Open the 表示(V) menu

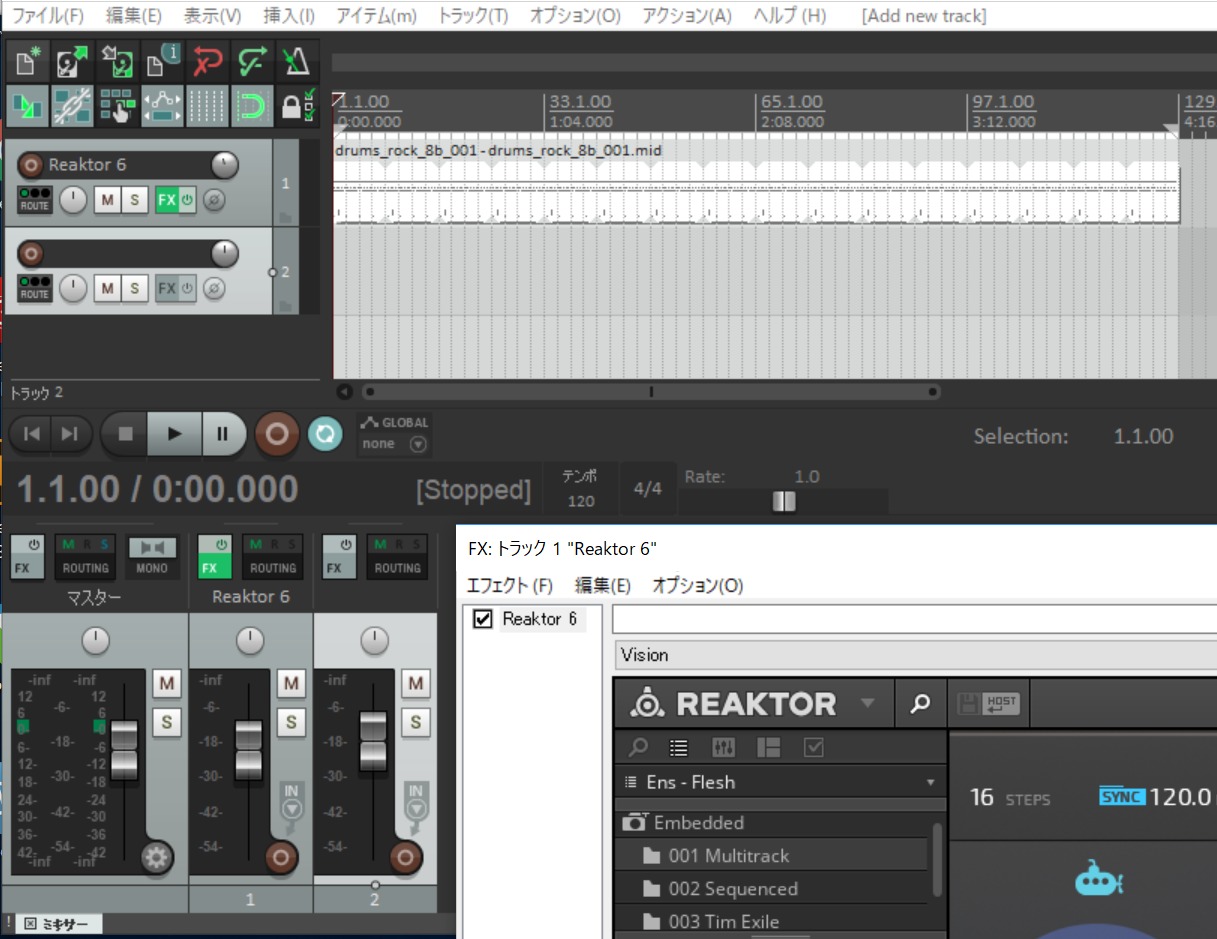pos(212,16)
